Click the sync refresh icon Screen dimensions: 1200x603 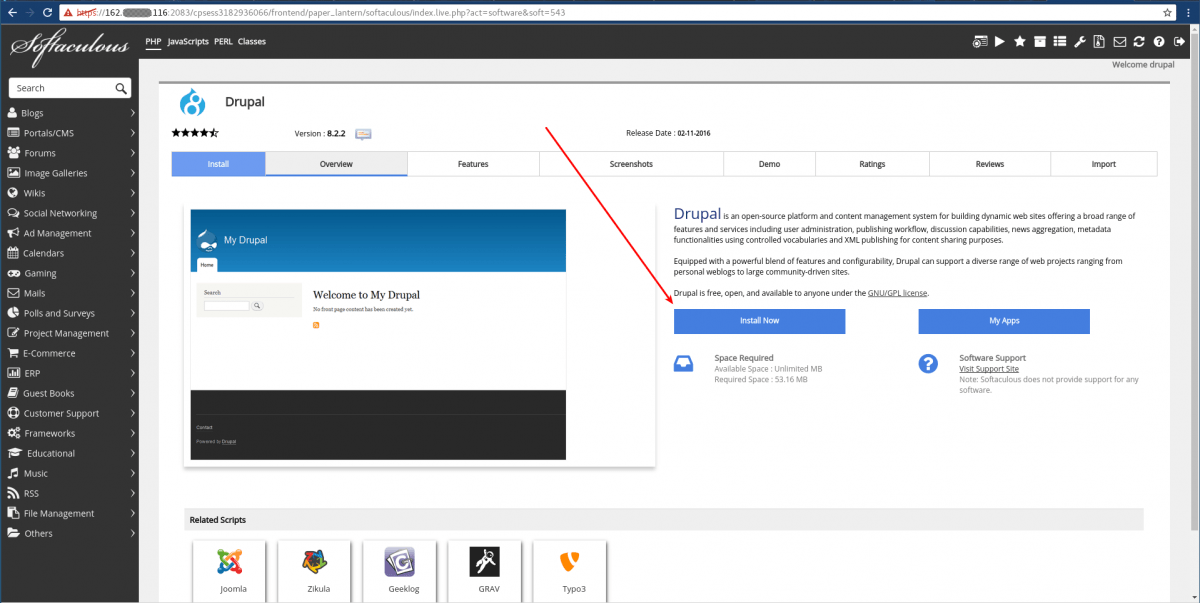tap(1140, 41)
